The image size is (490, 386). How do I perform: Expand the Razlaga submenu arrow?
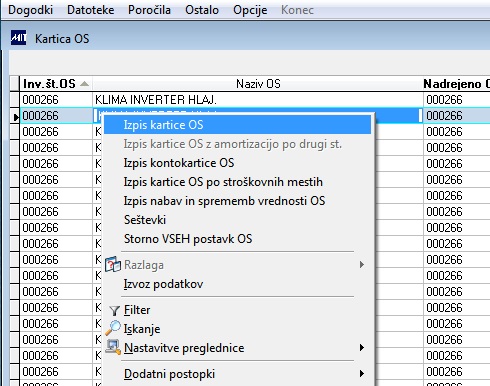(362, 265)
